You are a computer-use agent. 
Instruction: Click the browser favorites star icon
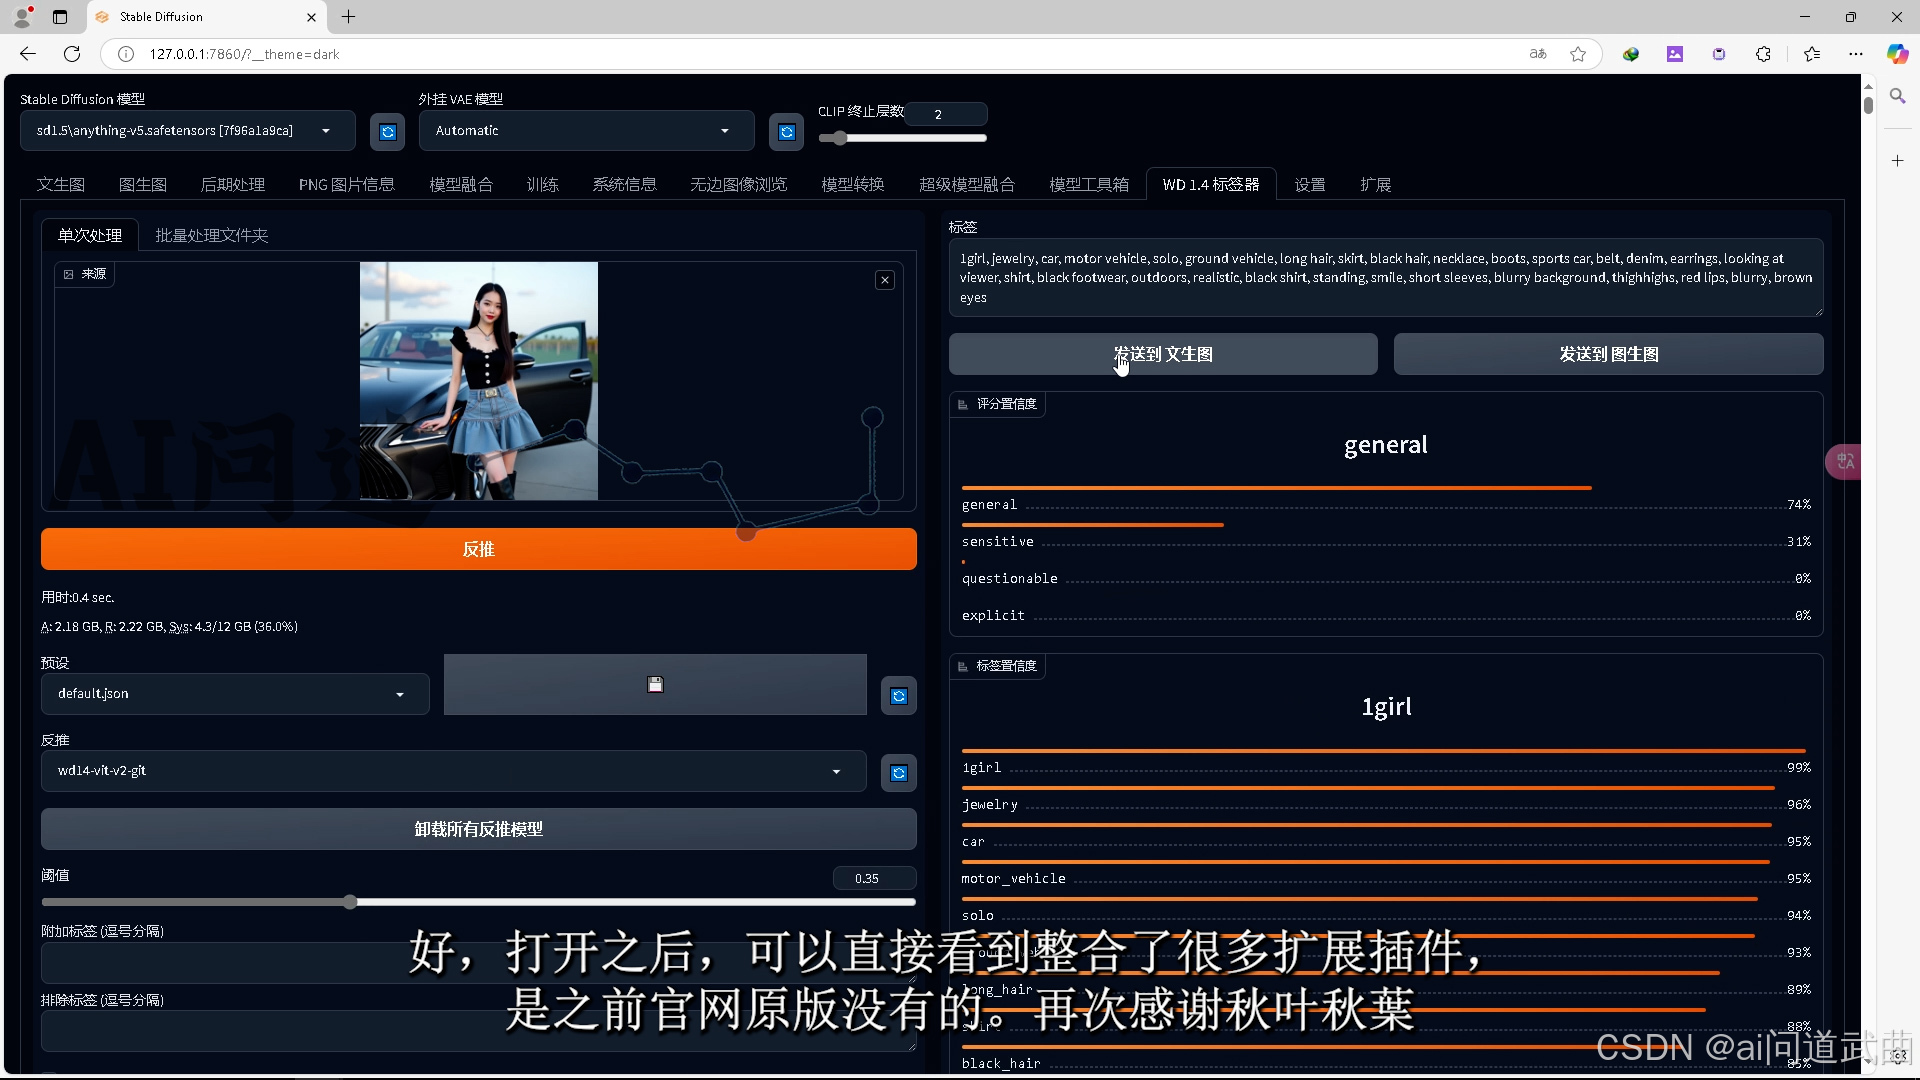pyautogui.click(x=1577, y=54)
